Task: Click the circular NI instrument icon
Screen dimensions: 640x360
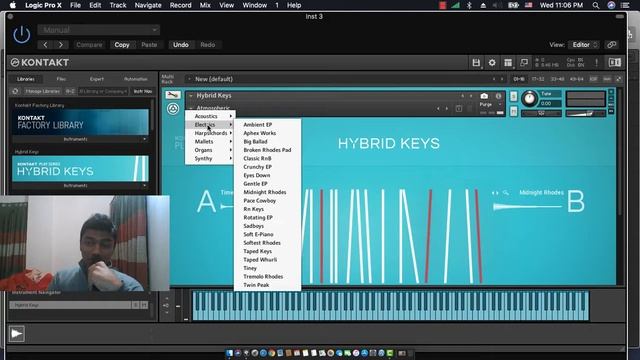Action: 173,109
